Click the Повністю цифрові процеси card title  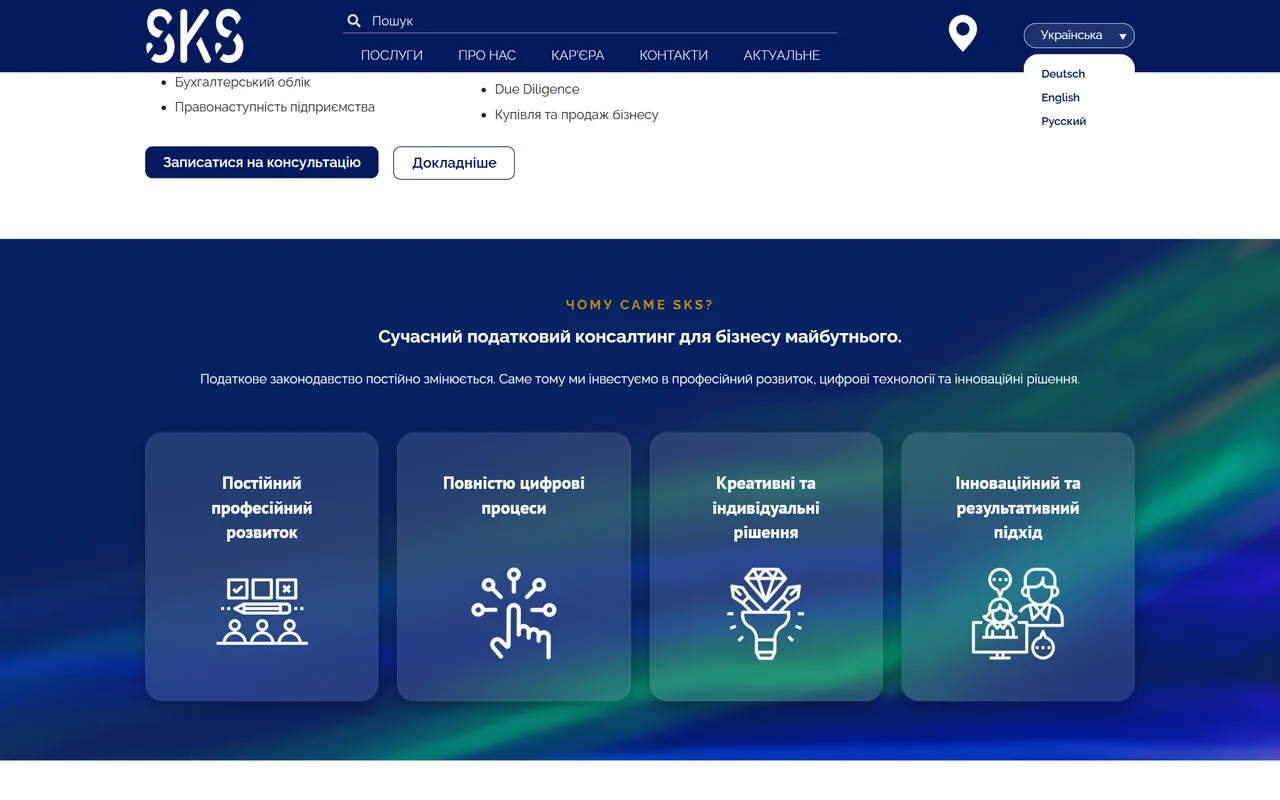(514, 496)
